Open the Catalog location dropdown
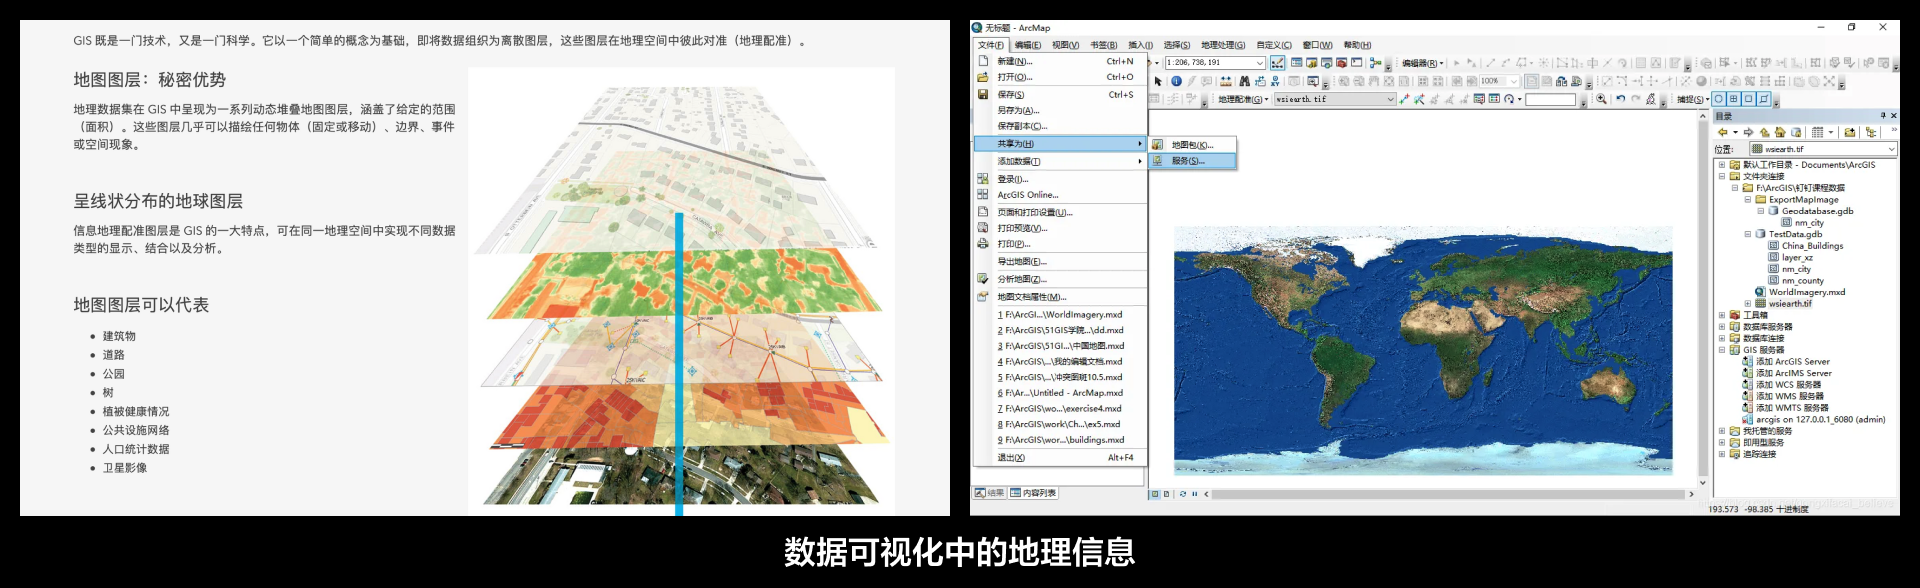The image size is (1920, 588). click(x=1891, y=149)
